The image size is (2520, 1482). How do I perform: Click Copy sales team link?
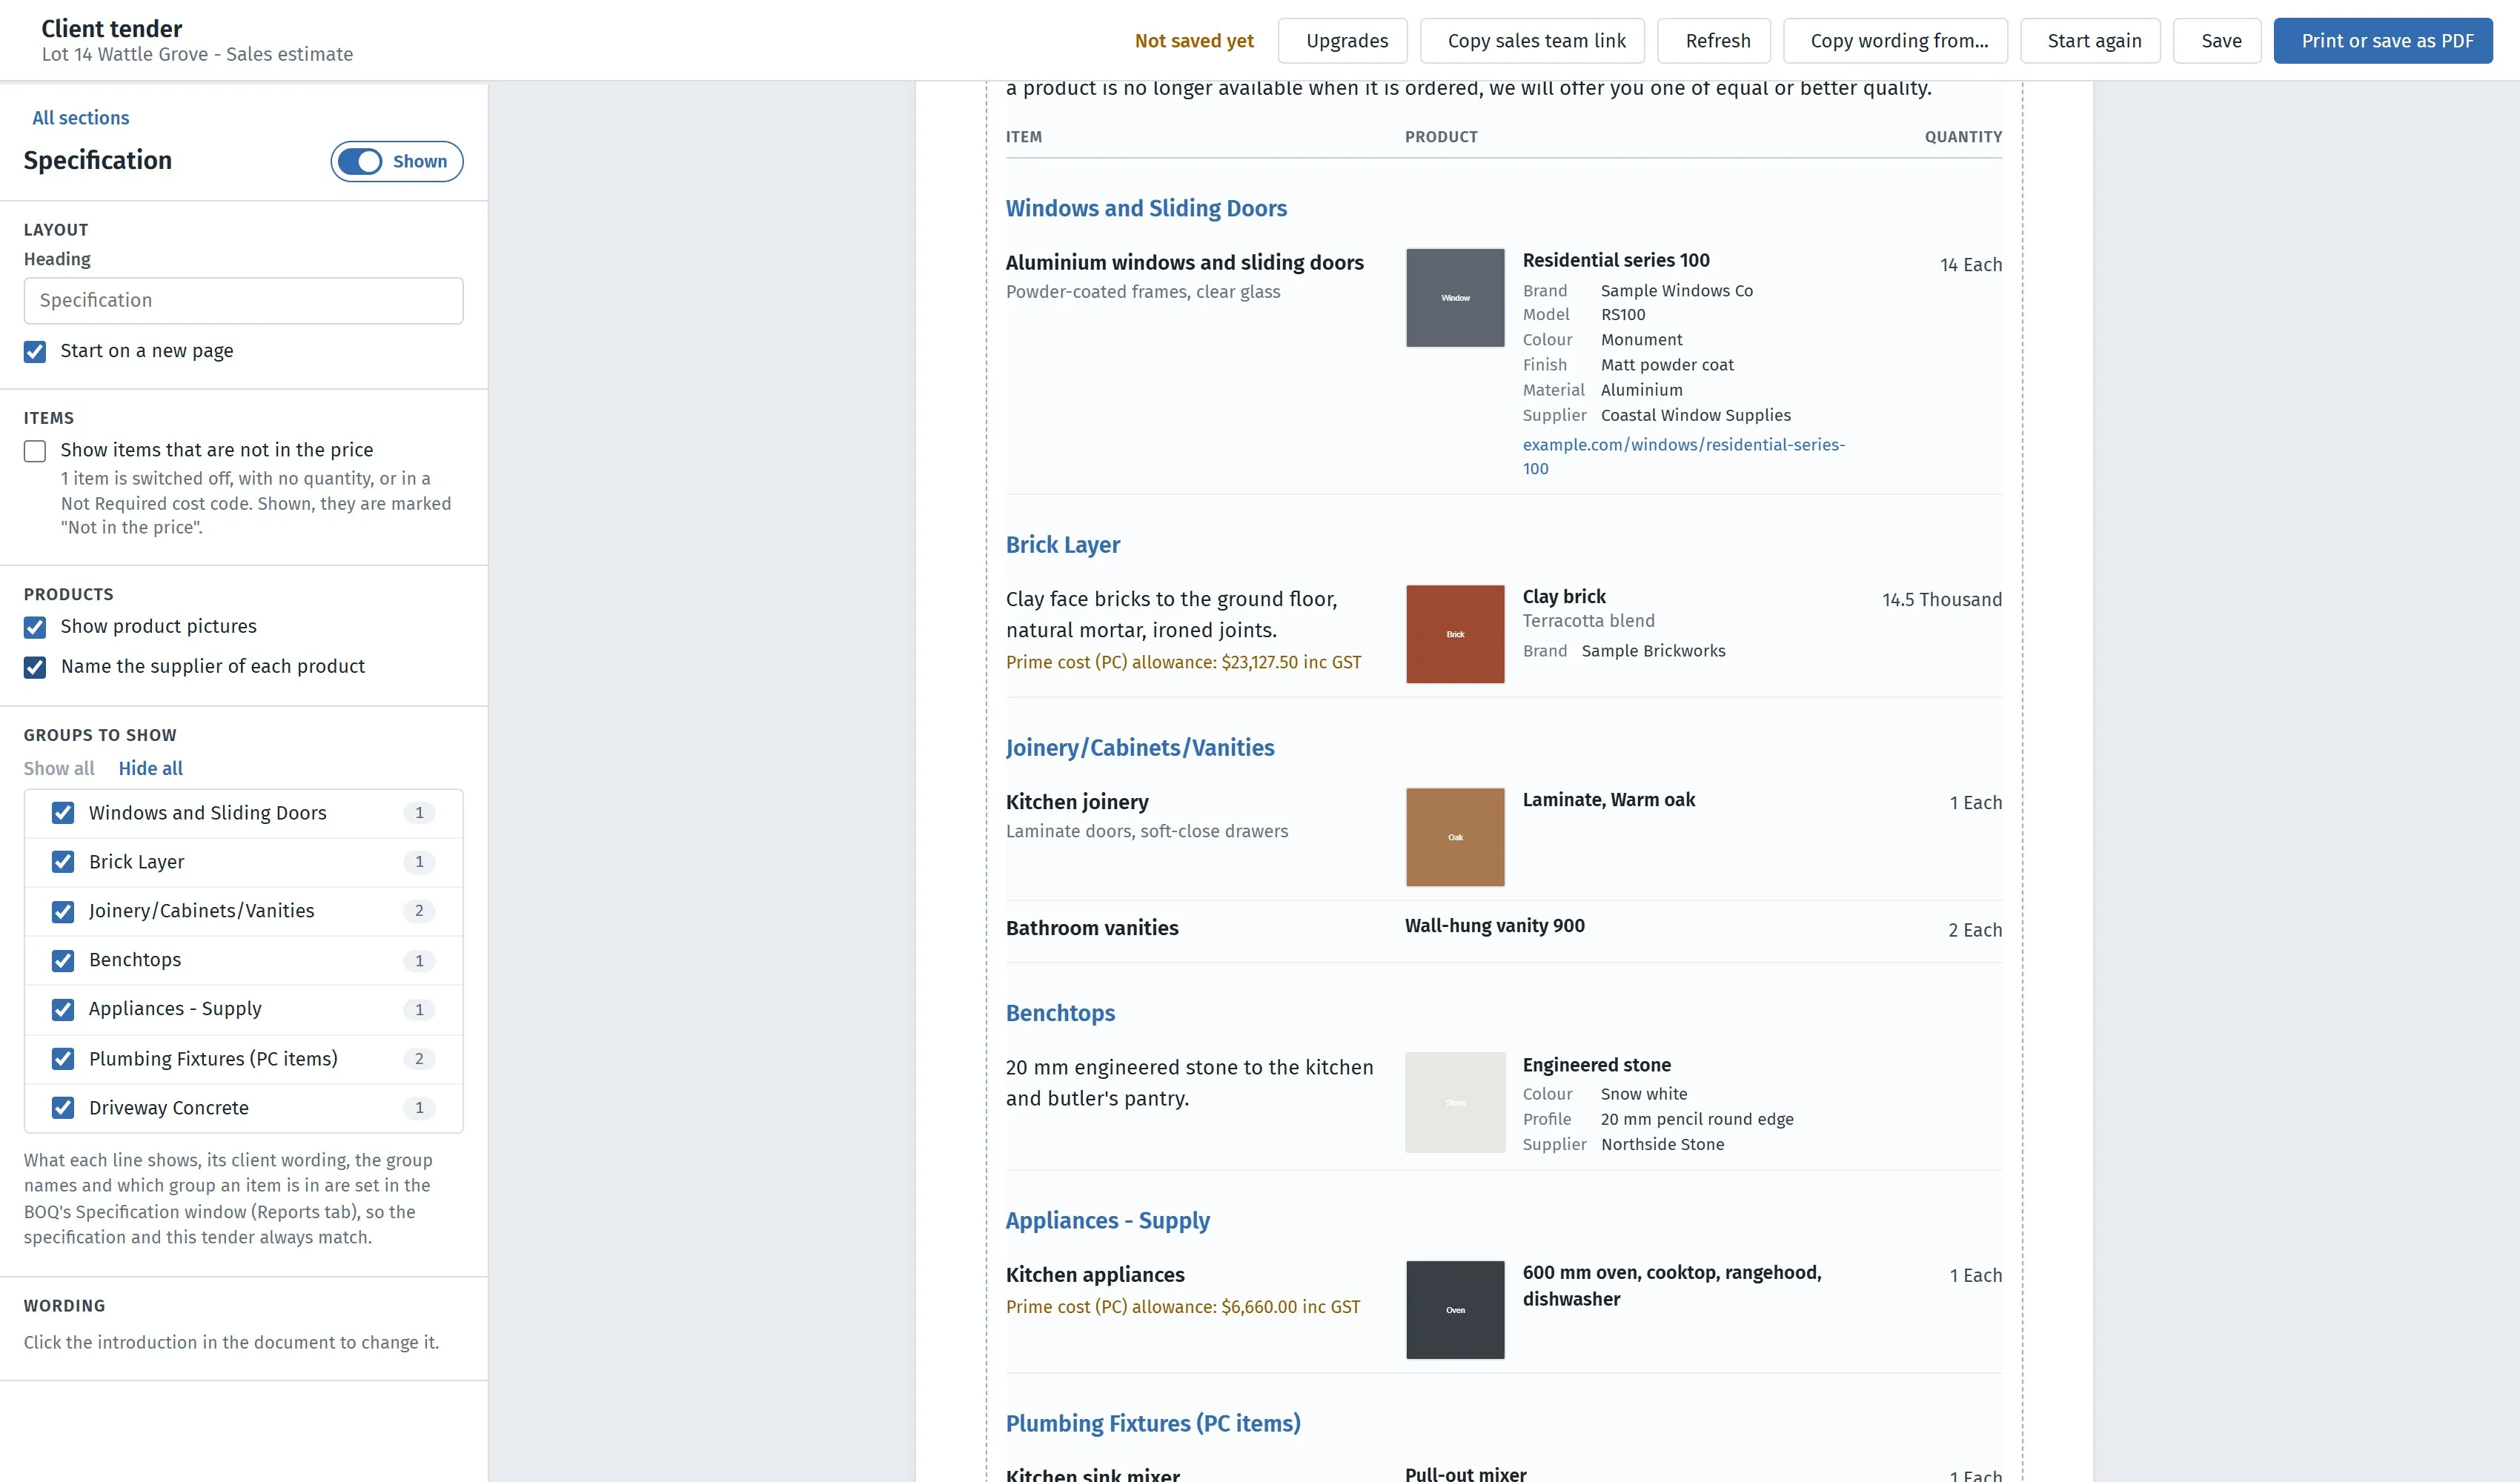(1532, 41)
